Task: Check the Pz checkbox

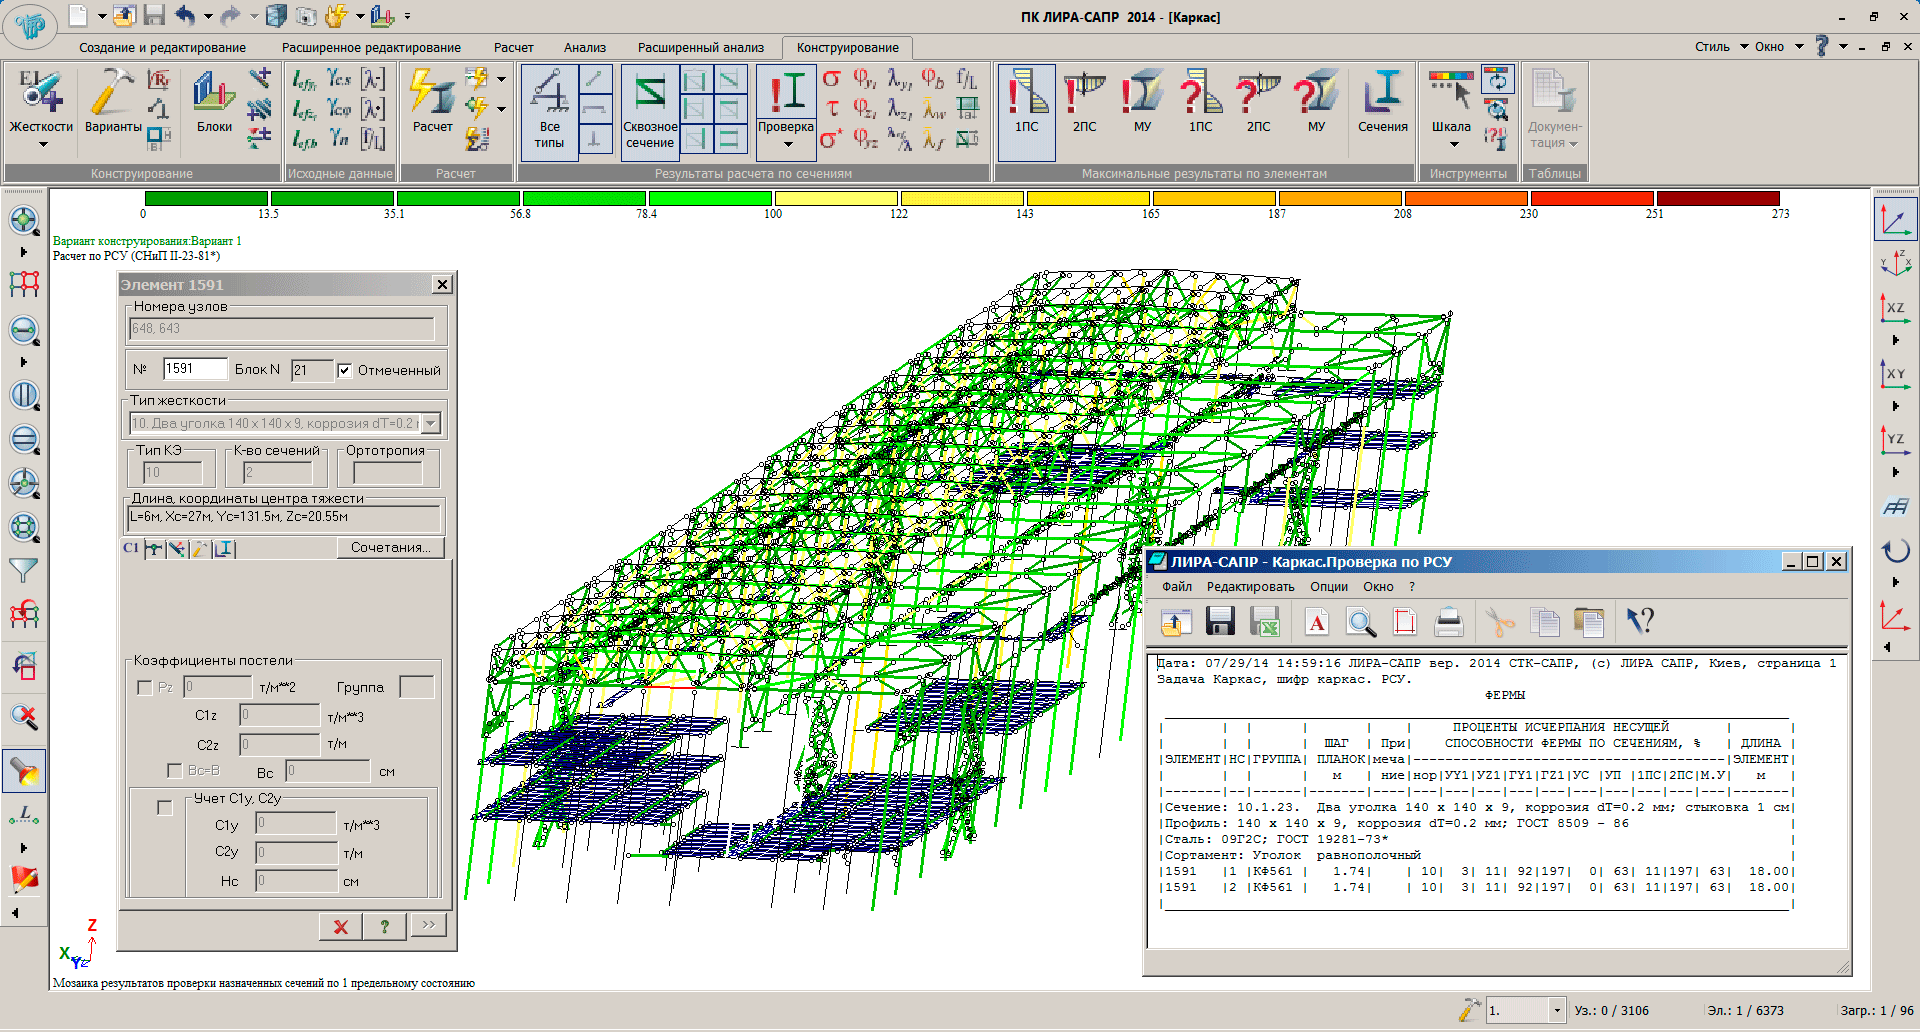Action: coord(145,688)
